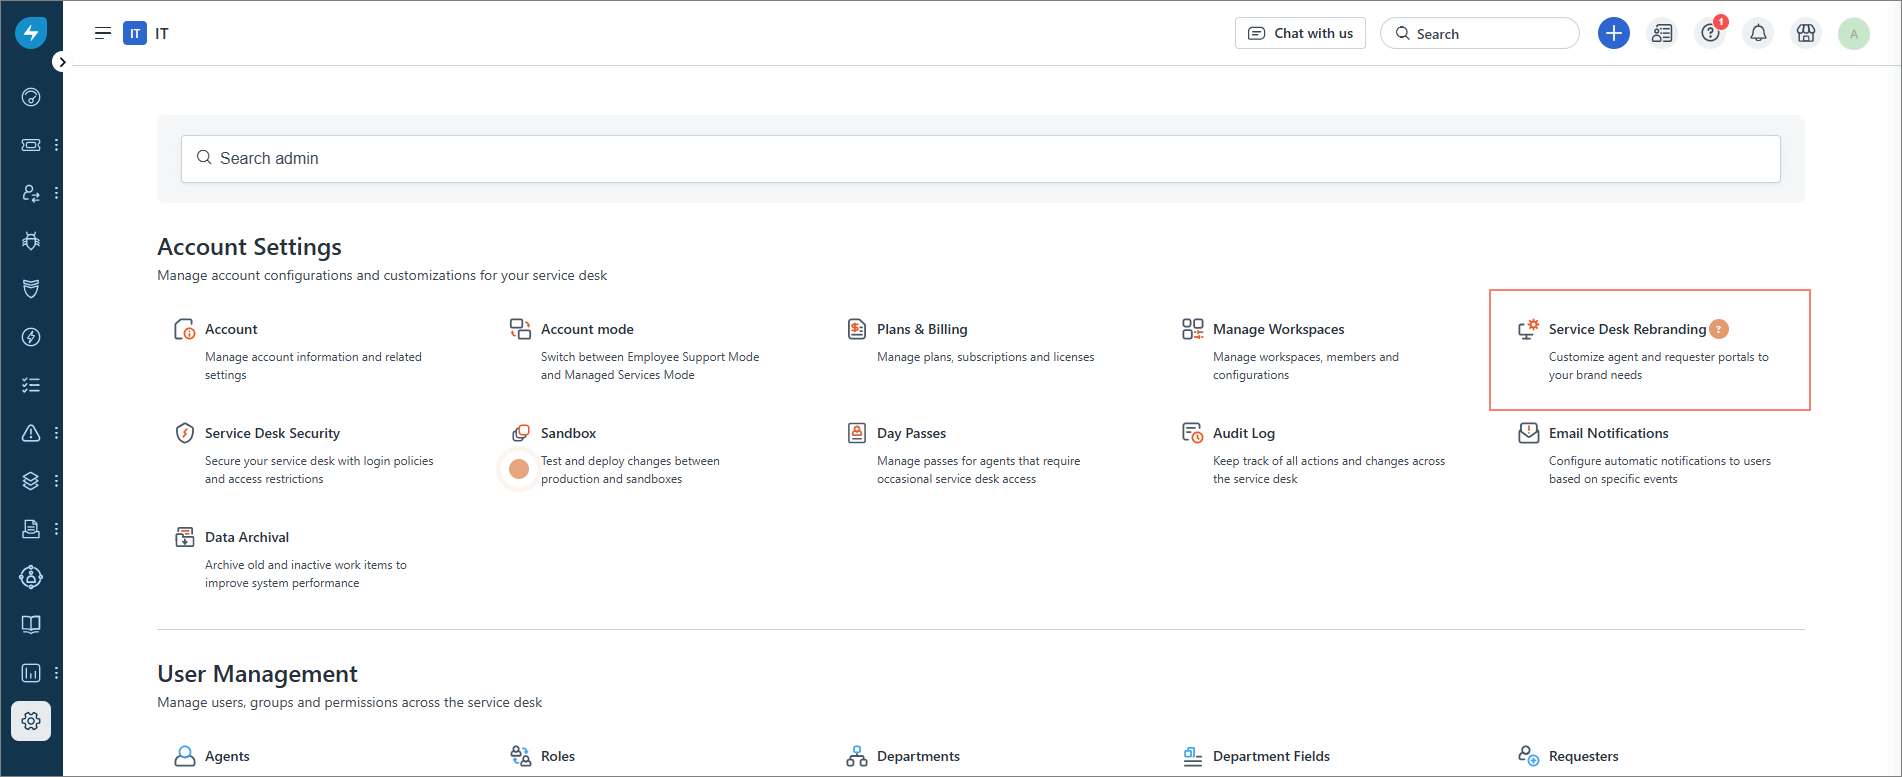The image size is (1902, 777).
Task: Click the marketplace store icon in header
Action: pos(1806,33)
